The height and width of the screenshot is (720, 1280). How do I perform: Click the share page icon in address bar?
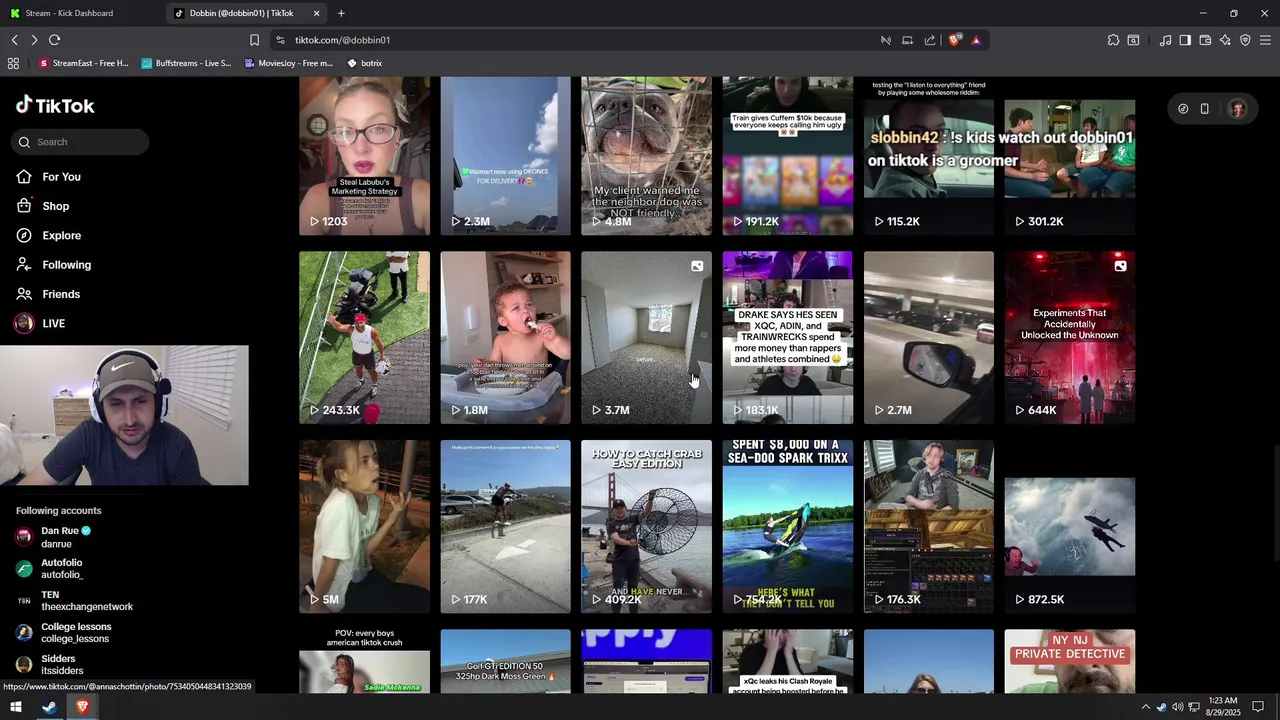coord(930,40)
